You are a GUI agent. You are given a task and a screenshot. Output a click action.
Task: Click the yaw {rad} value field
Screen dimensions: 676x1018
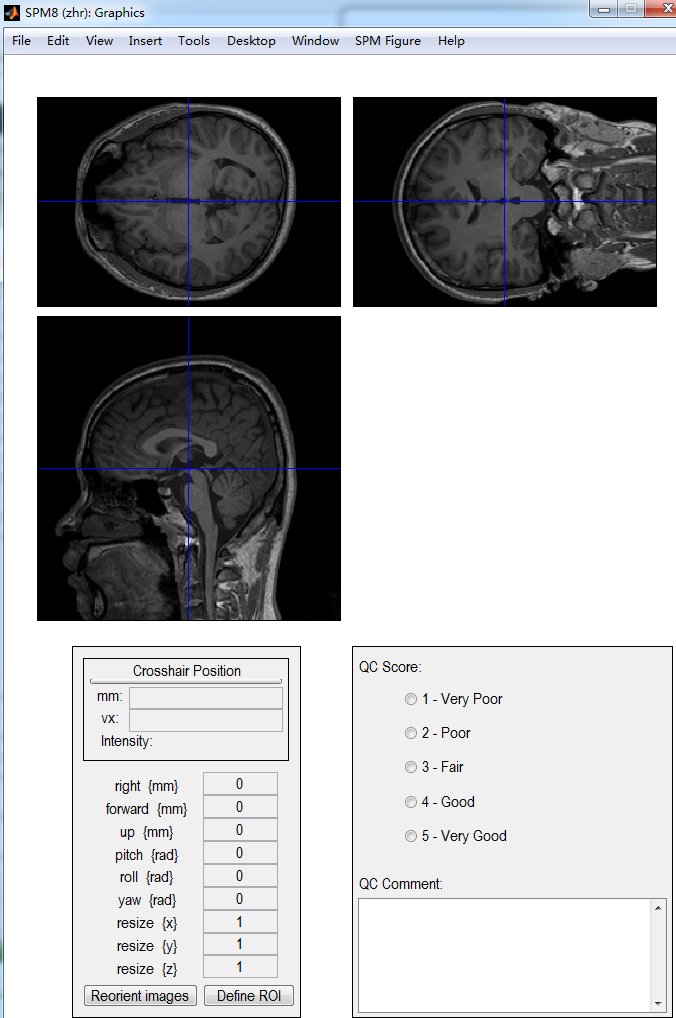(x=240, y=899)
